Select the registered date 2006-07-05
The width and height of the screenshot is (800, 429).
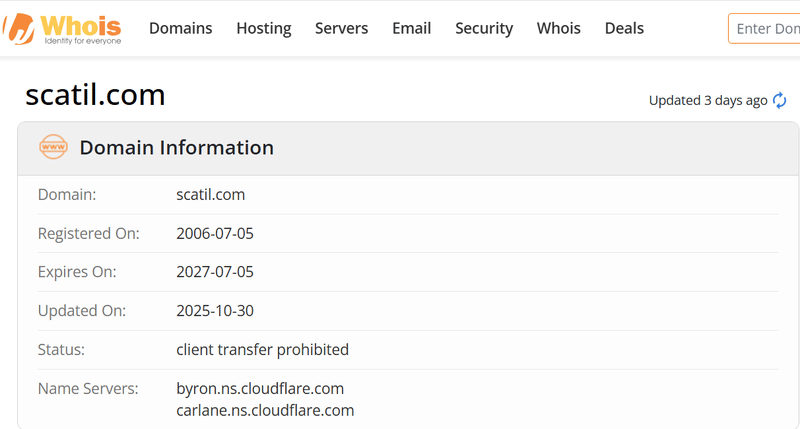pos(215,233)
